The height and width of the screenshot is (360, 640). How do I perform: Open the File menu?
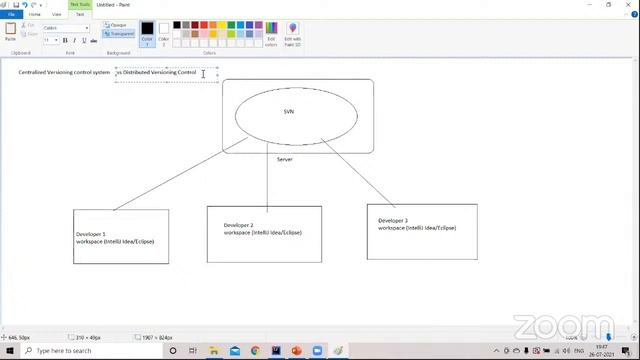11,14
